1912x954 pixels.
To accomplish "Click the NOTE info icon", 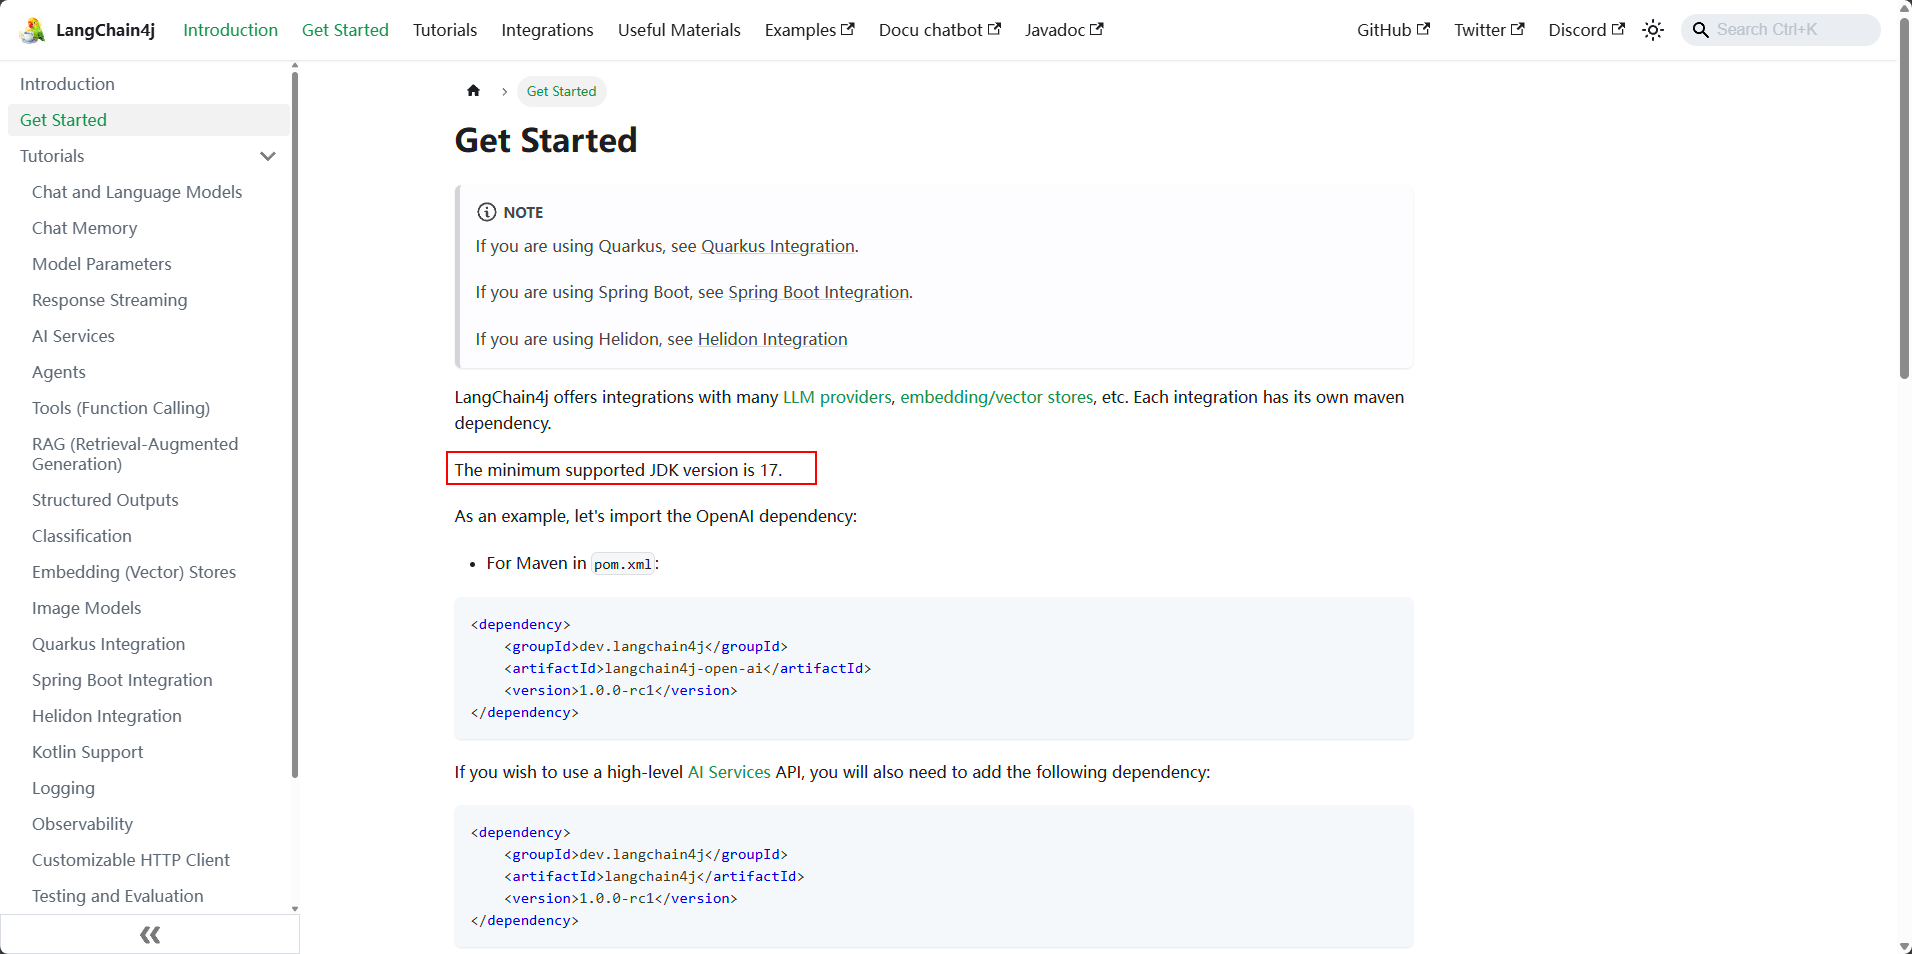I will click(x=487, y=212).
